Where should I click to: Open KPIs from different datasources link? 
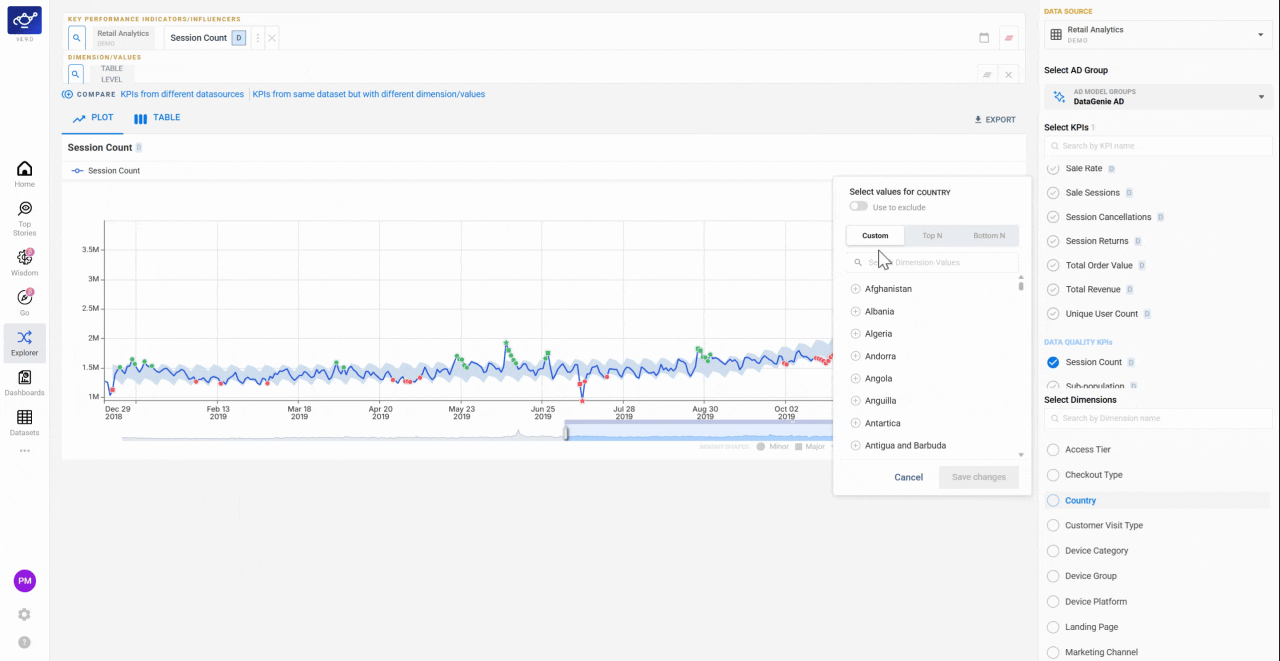(182, 94)
